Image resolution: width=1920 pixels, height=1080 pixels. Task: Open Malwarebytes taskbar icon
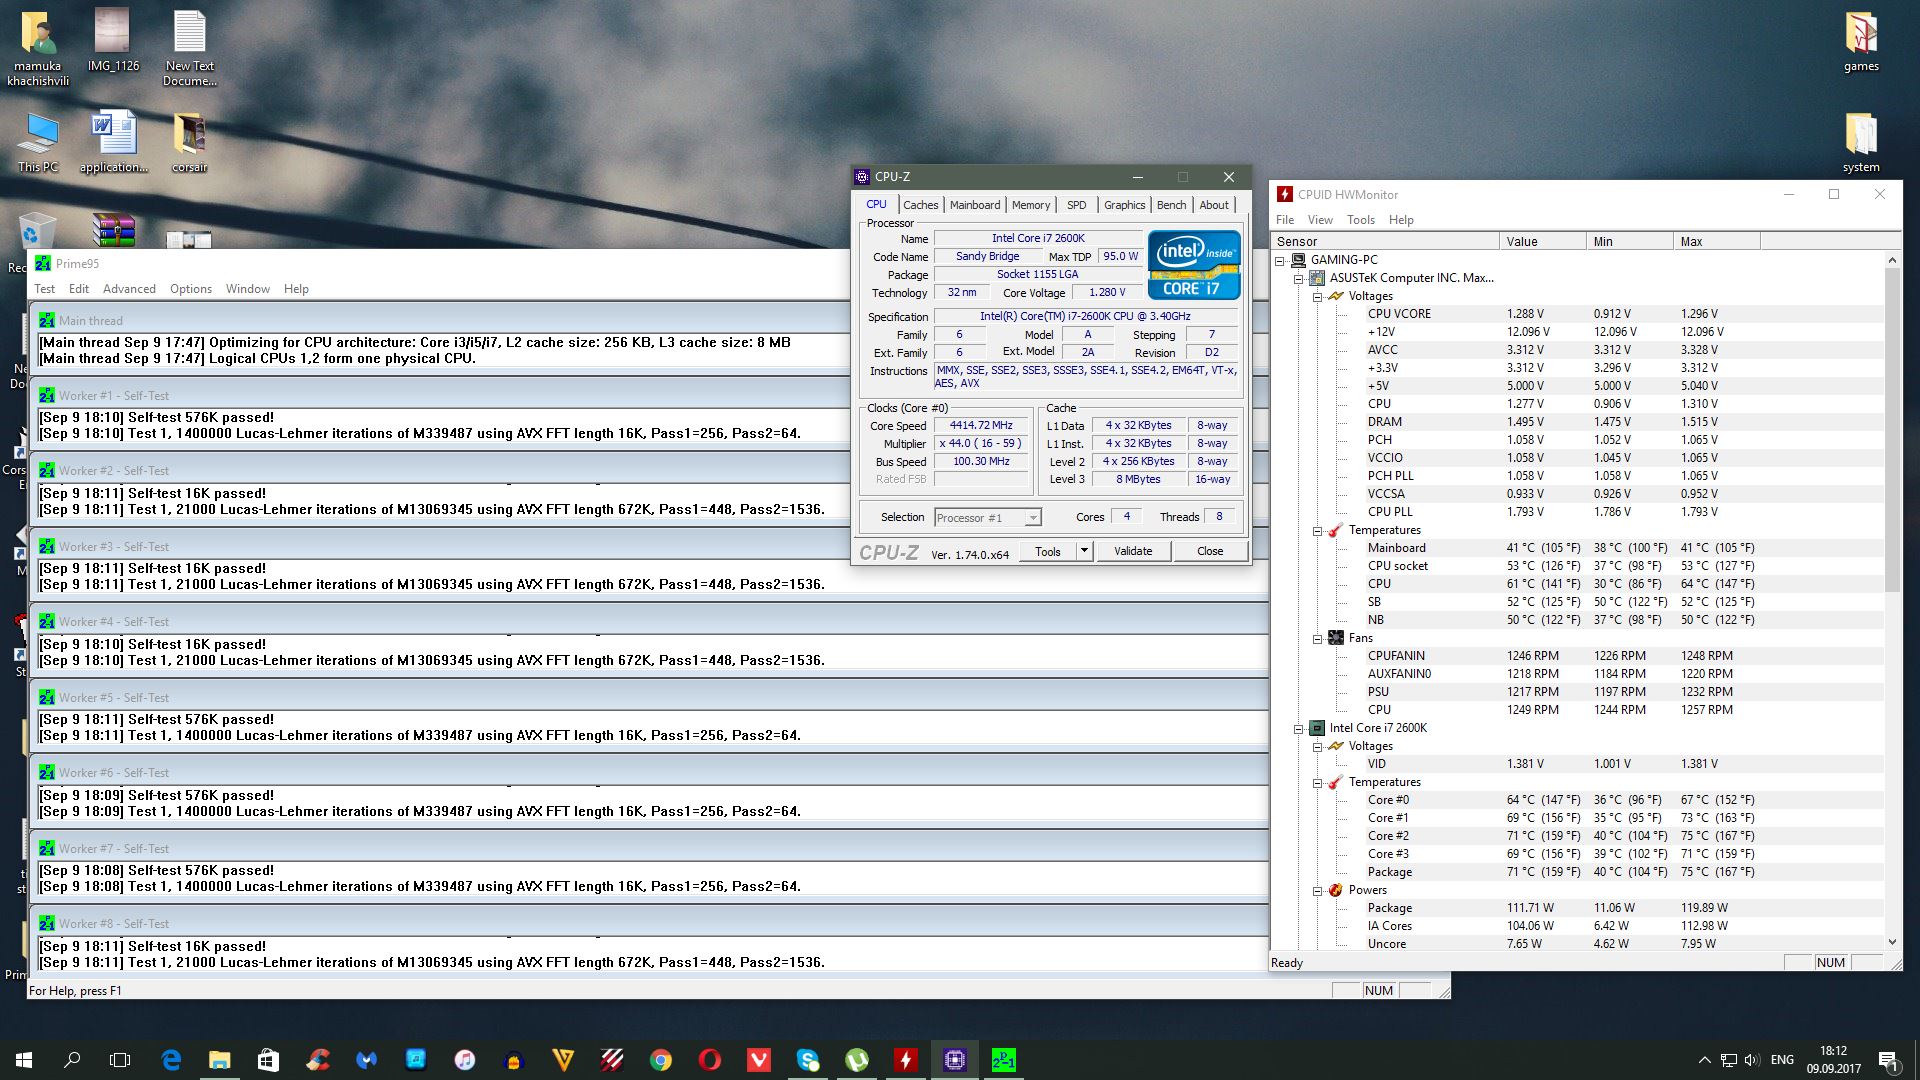coord(367,1060)
